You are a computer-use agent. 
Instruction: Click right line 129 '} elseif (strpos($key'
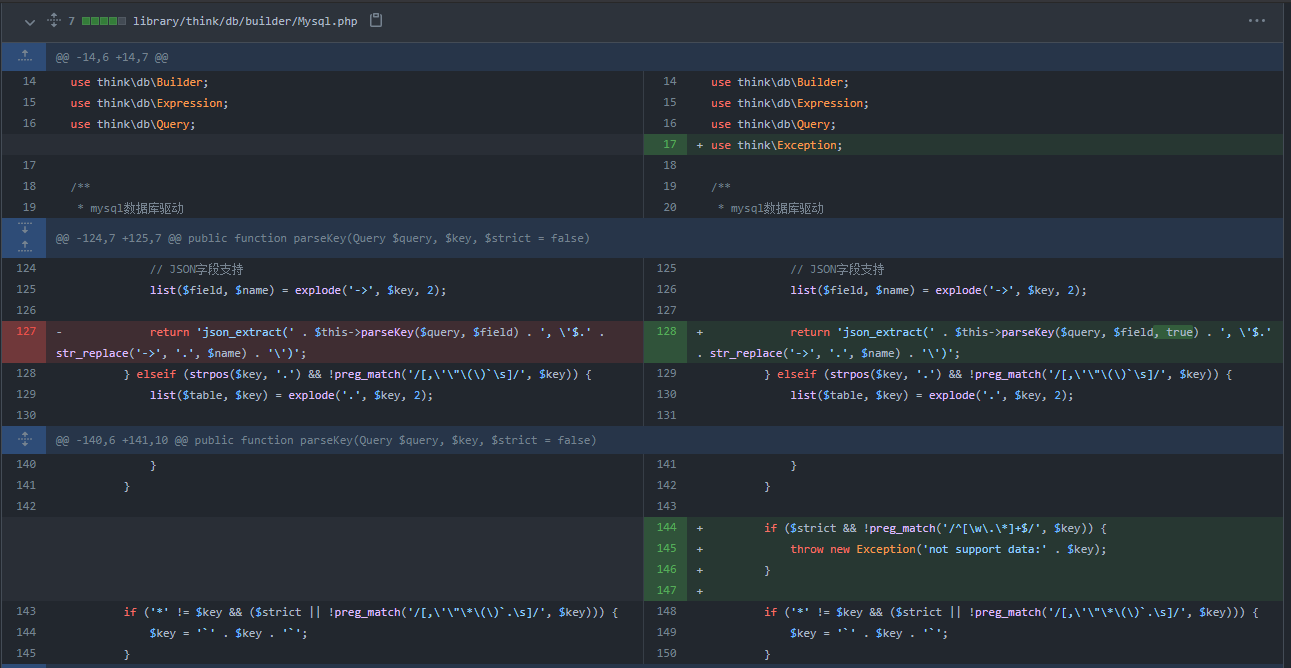click(998, 374)
